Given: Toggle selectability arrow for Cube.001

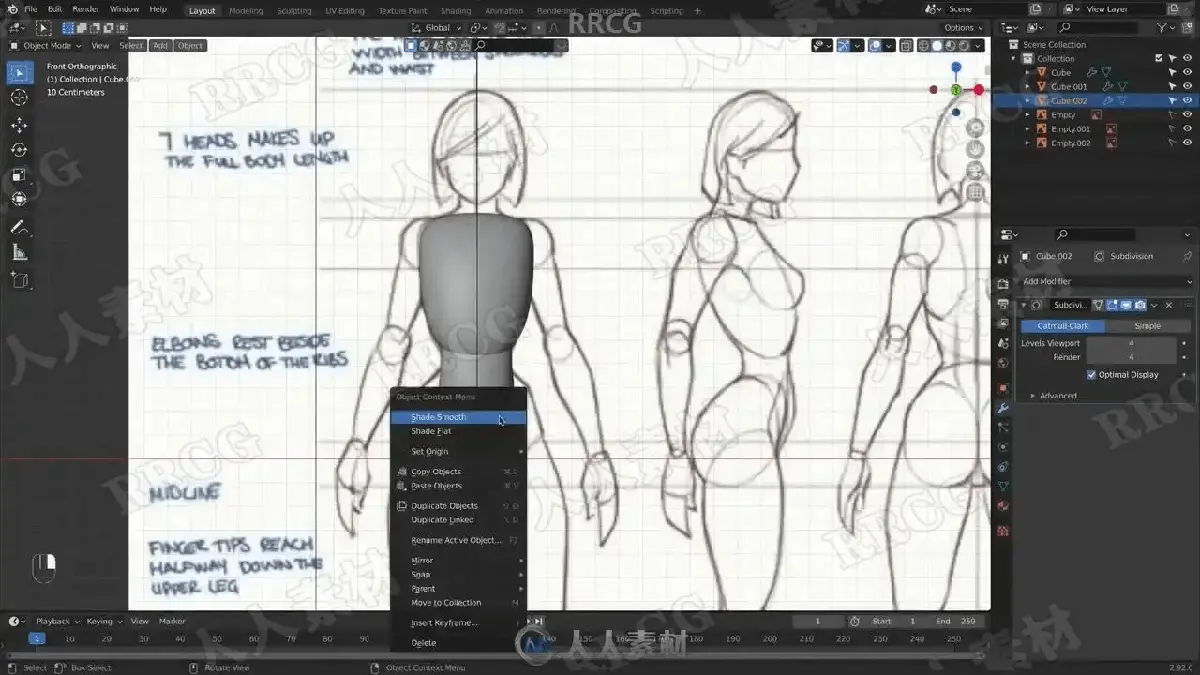Looking at the screenshot, I should [x=1173, y=86].
